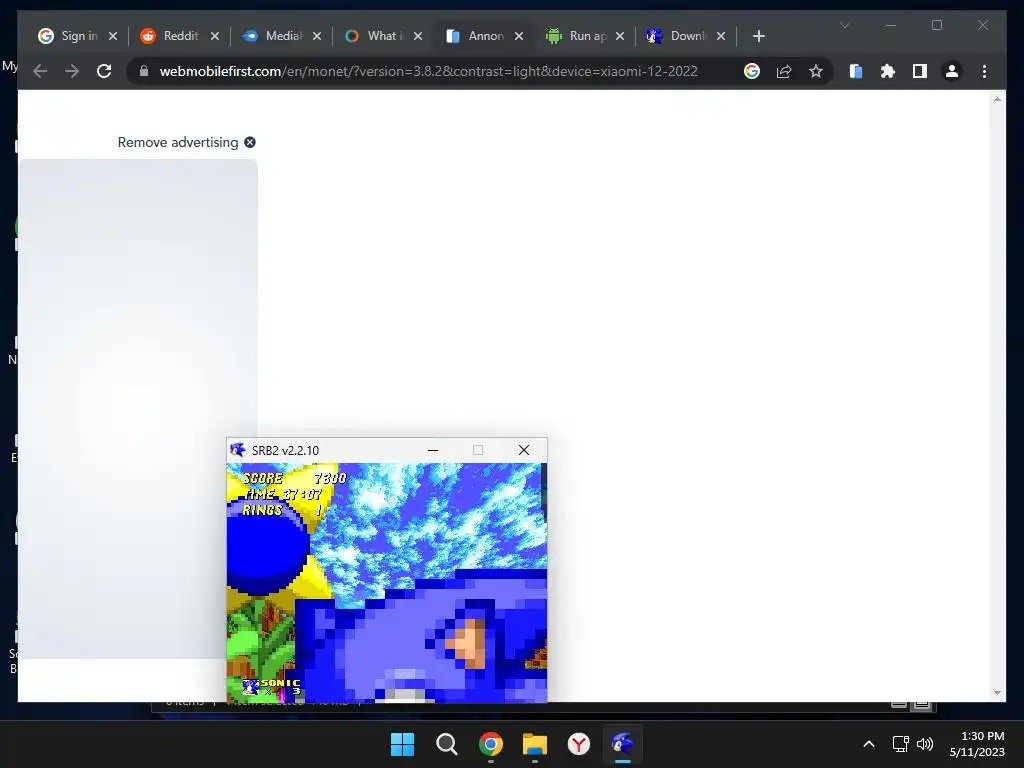This screenshot has width=1024, height=768.
Task: Open the network status tray icon
Action: pos(901,744)
